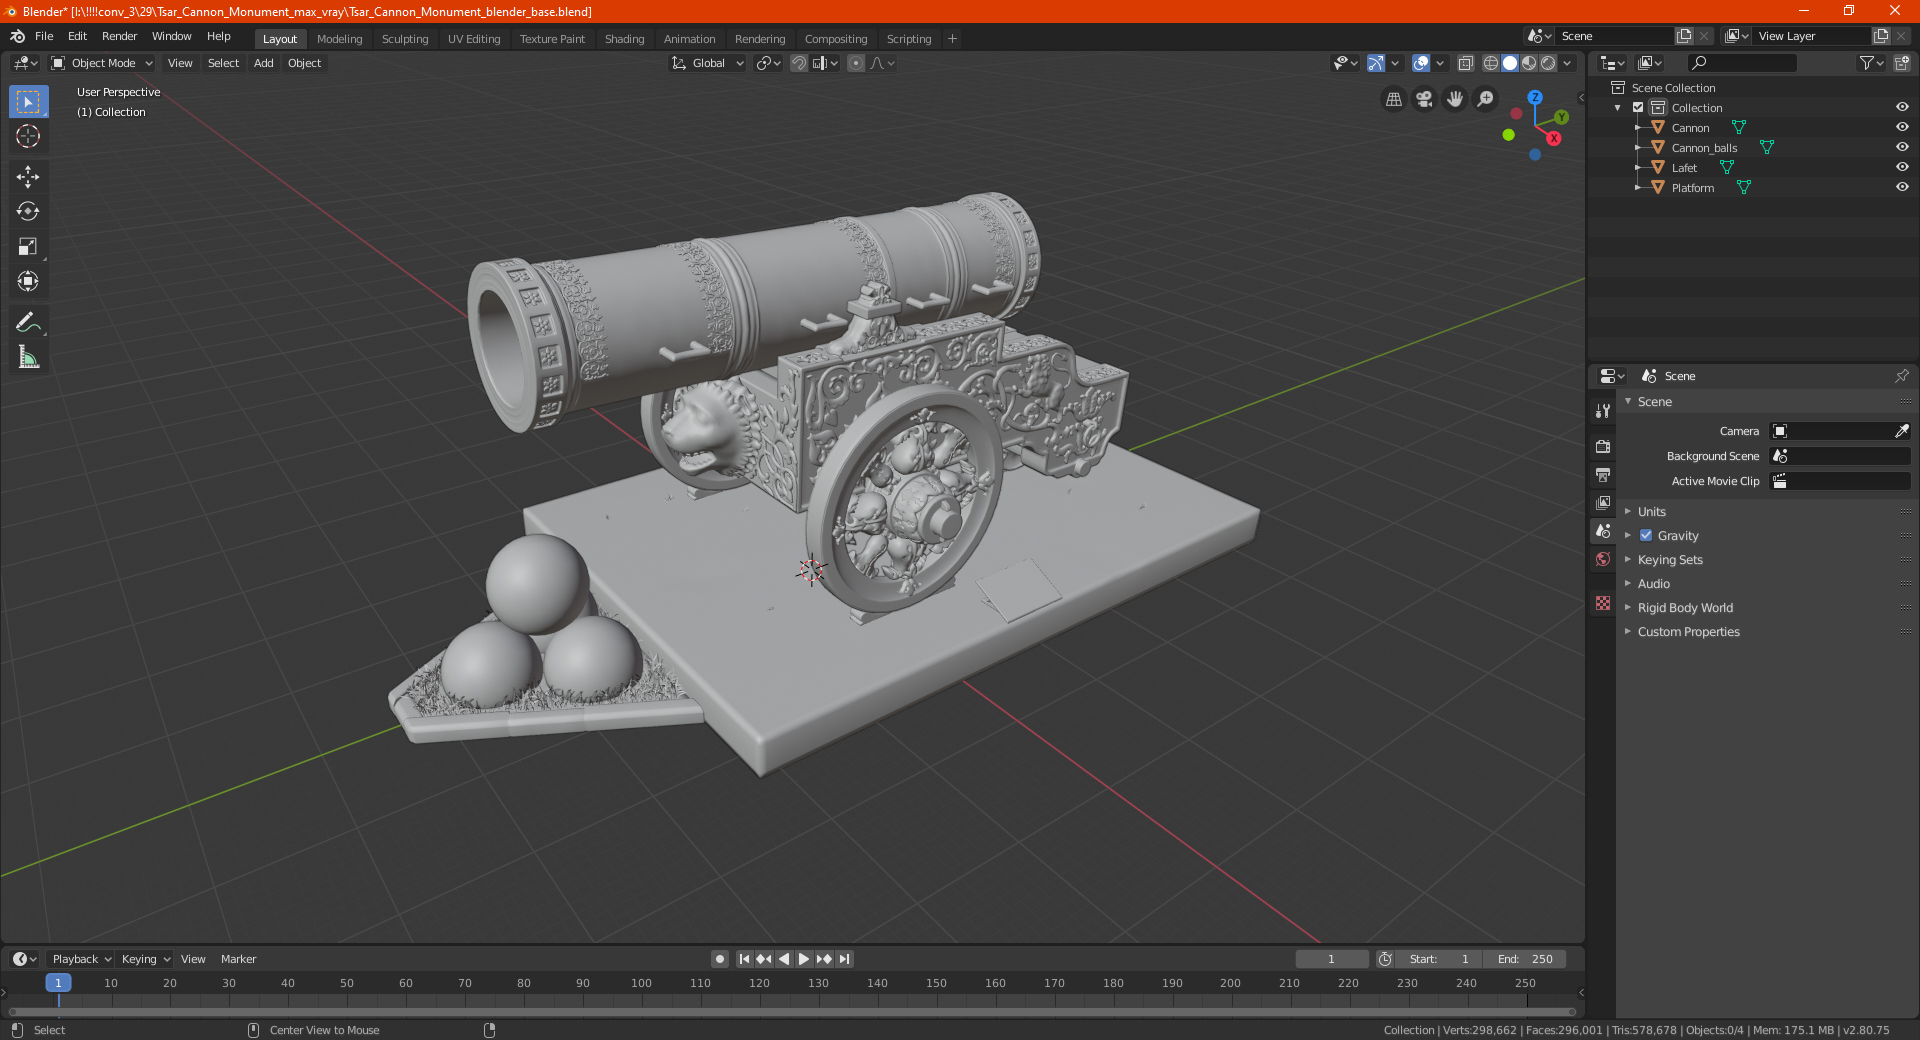The image size is (1920, 1040).
Task: Open the Render menu
Action: (119, 36)
